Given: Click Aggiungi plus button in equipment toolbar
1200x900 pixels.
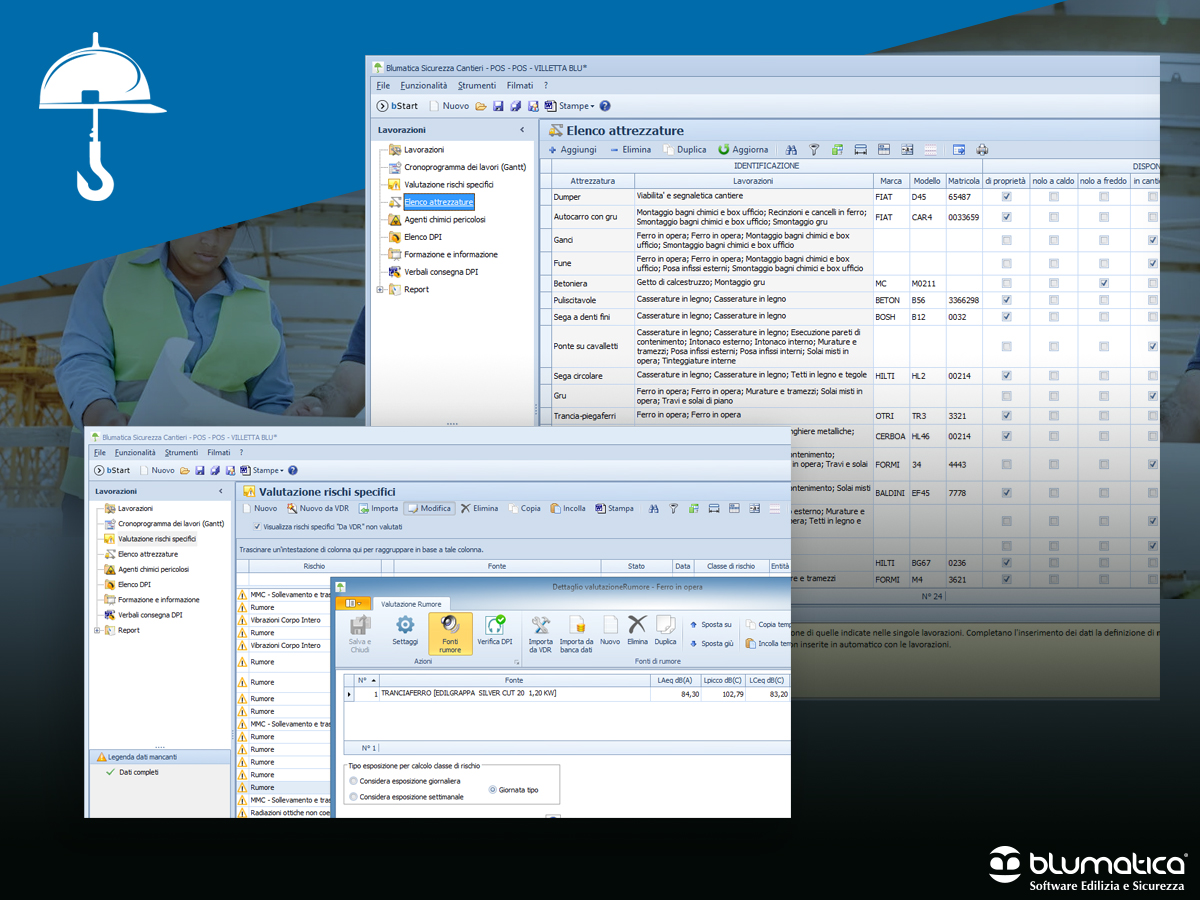Looking at the screenshot, I should (572, 150).
